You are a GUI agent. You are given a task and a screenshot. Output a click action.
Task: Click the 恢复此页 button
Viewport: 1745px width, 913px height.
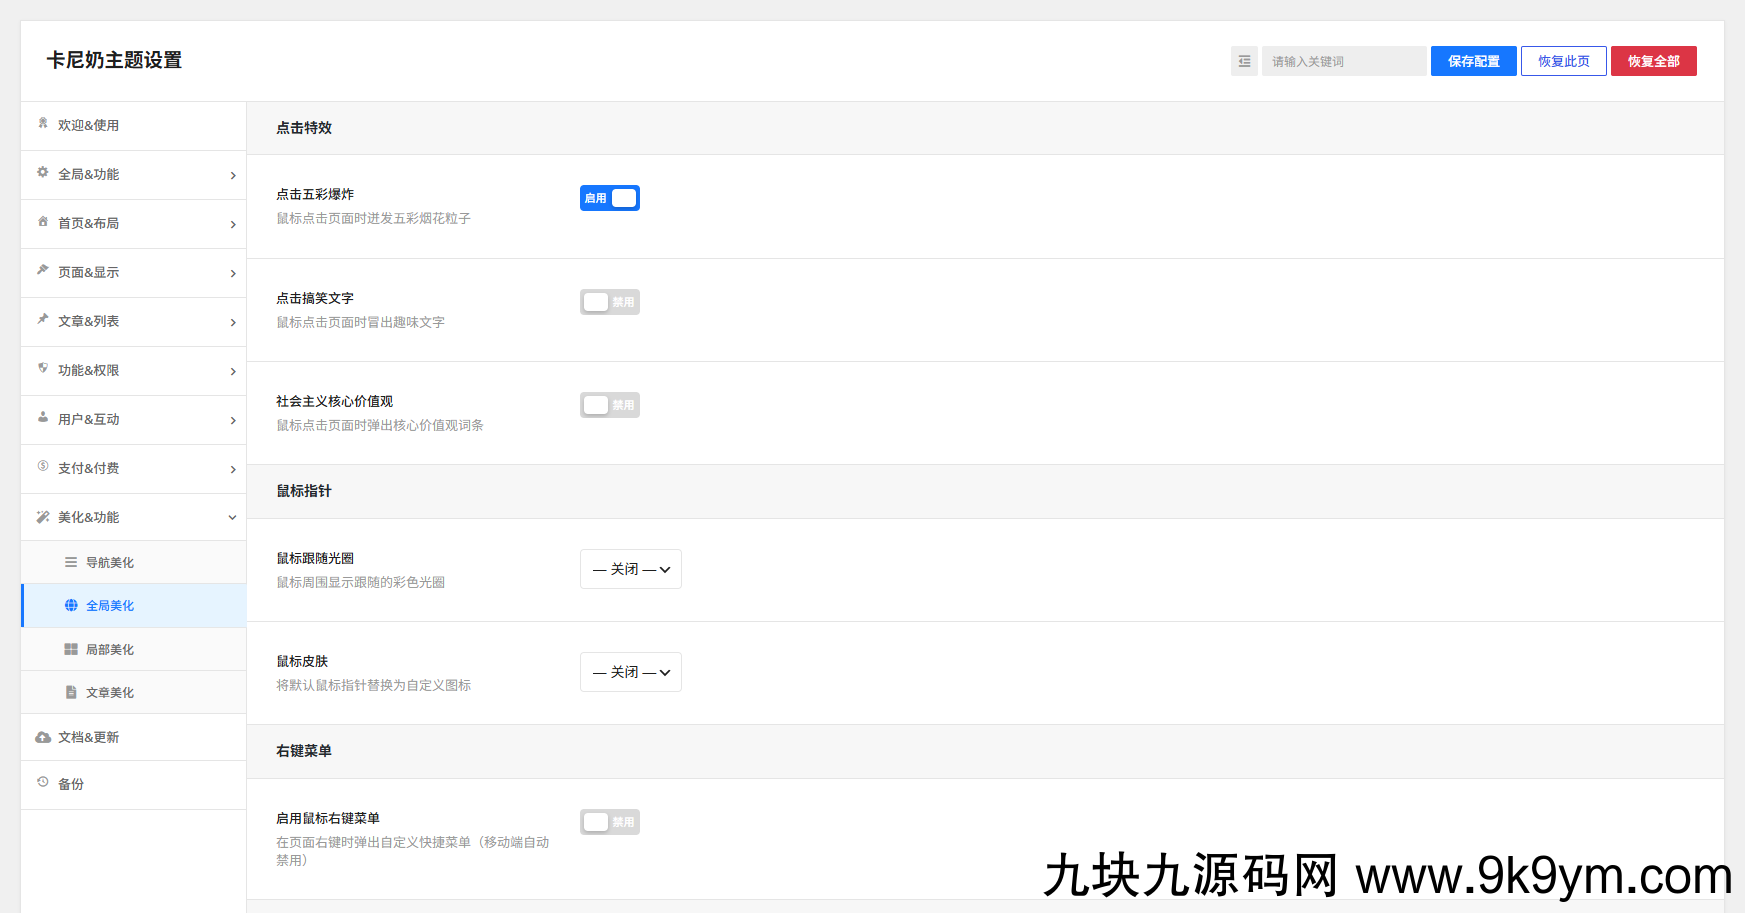tap(1564, 61)
